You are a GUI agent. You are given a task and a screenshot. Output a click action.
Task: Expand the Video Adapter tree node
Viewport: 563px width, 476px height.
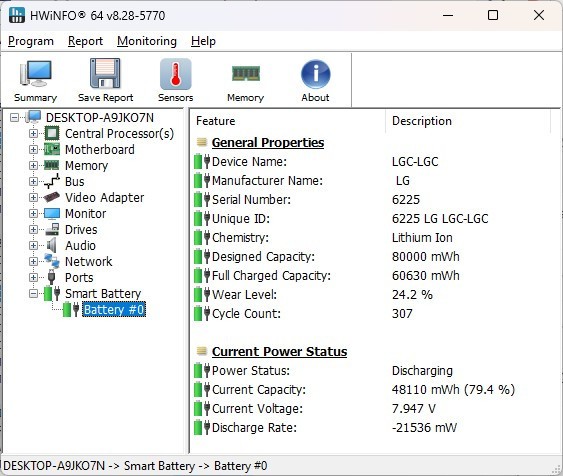tap(33, 197)
